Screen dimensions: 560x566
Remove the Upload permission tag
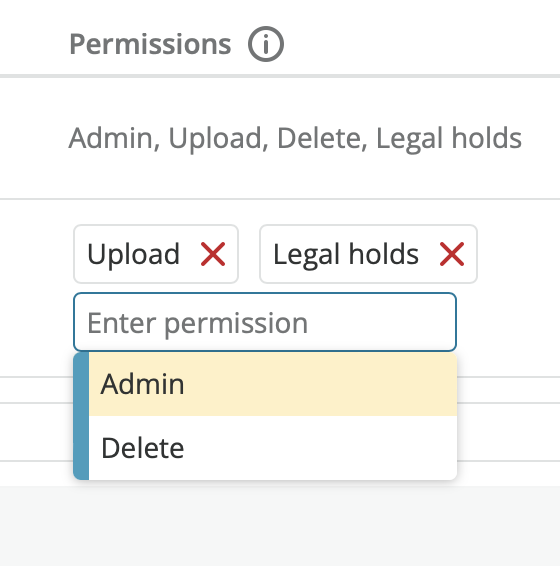tap(213, 254)
